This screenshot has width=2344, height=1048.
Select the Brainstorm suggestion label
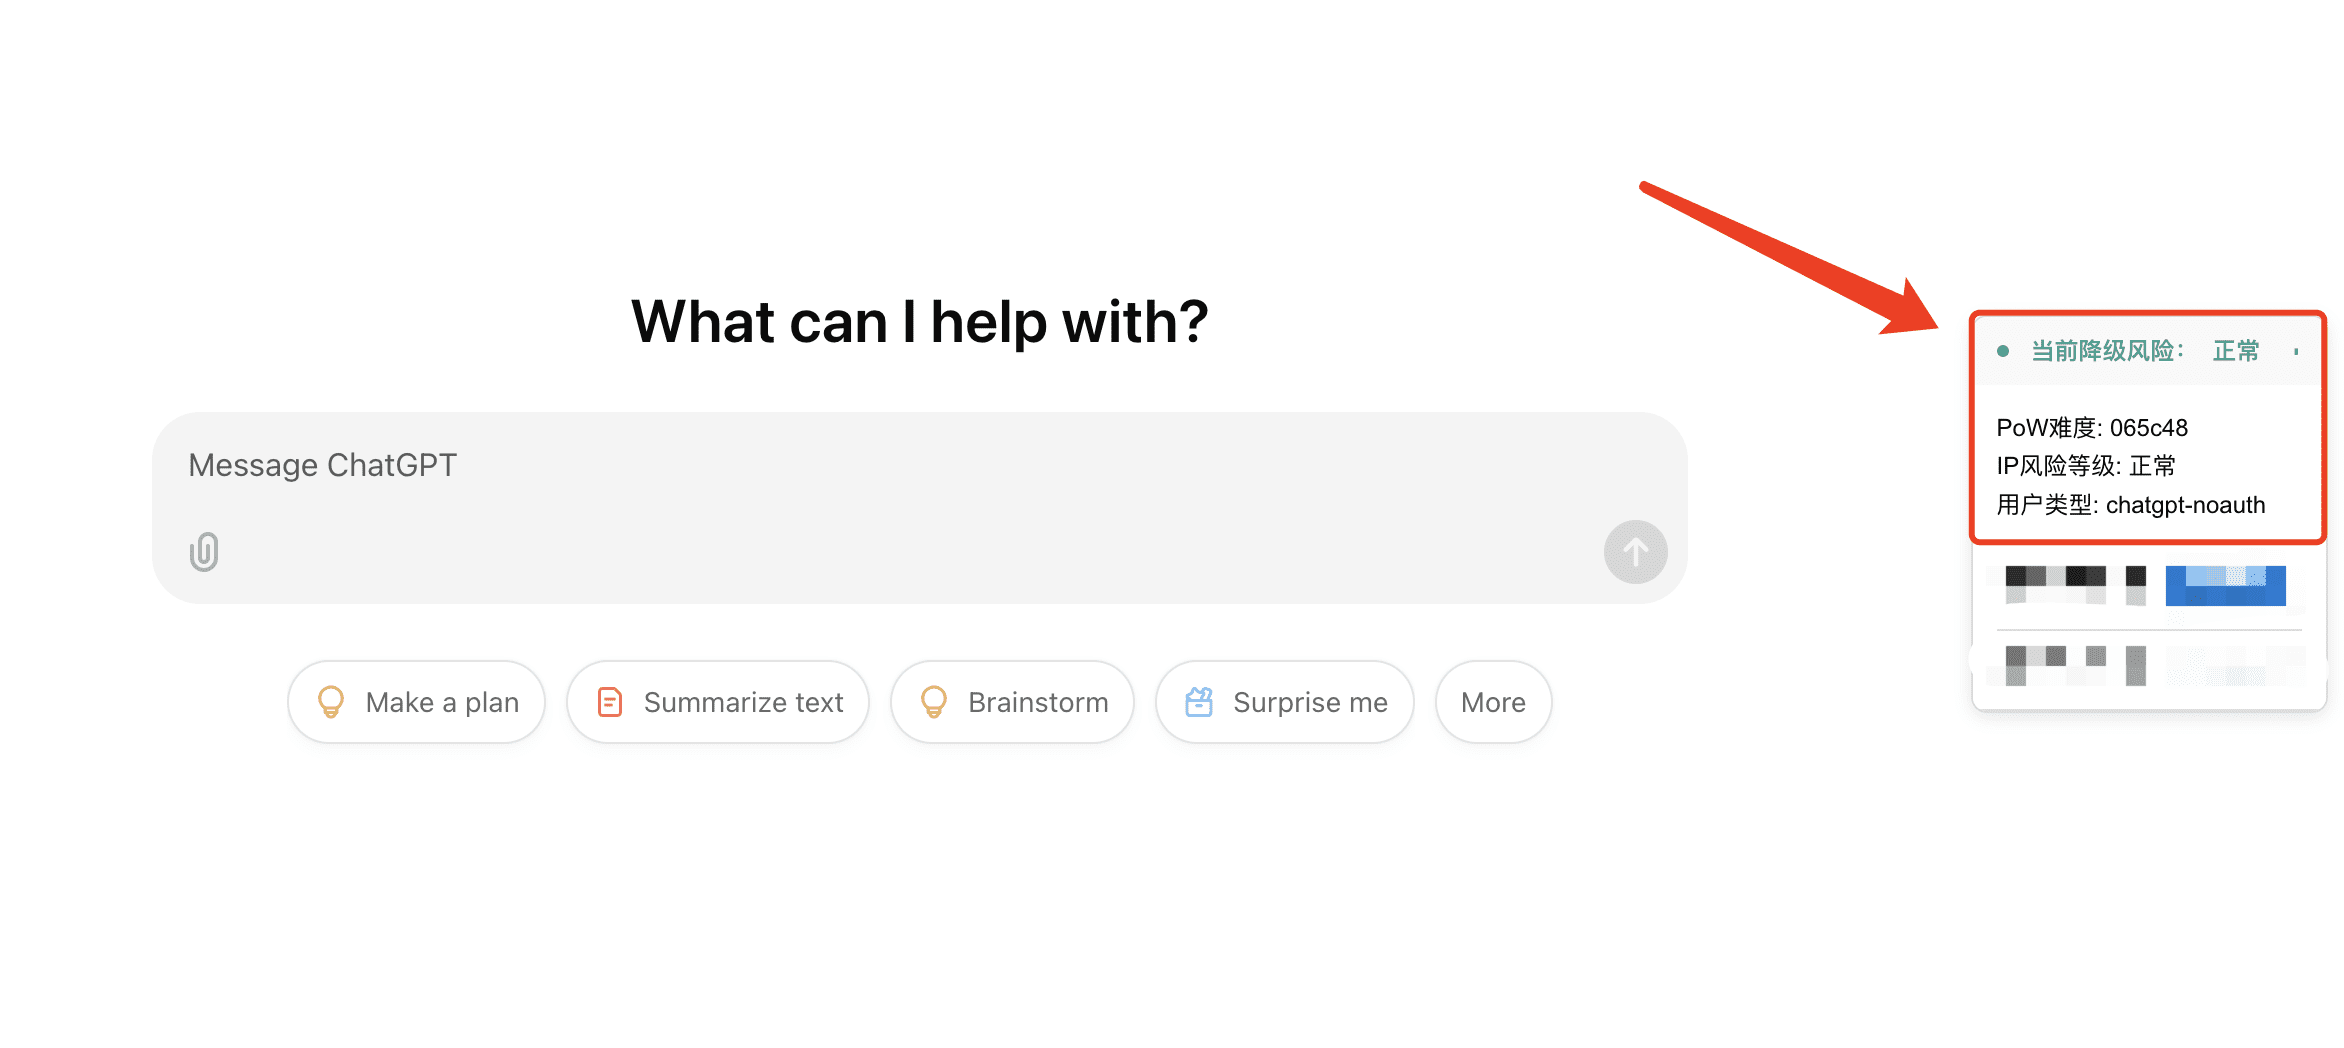click(1038, 702)
